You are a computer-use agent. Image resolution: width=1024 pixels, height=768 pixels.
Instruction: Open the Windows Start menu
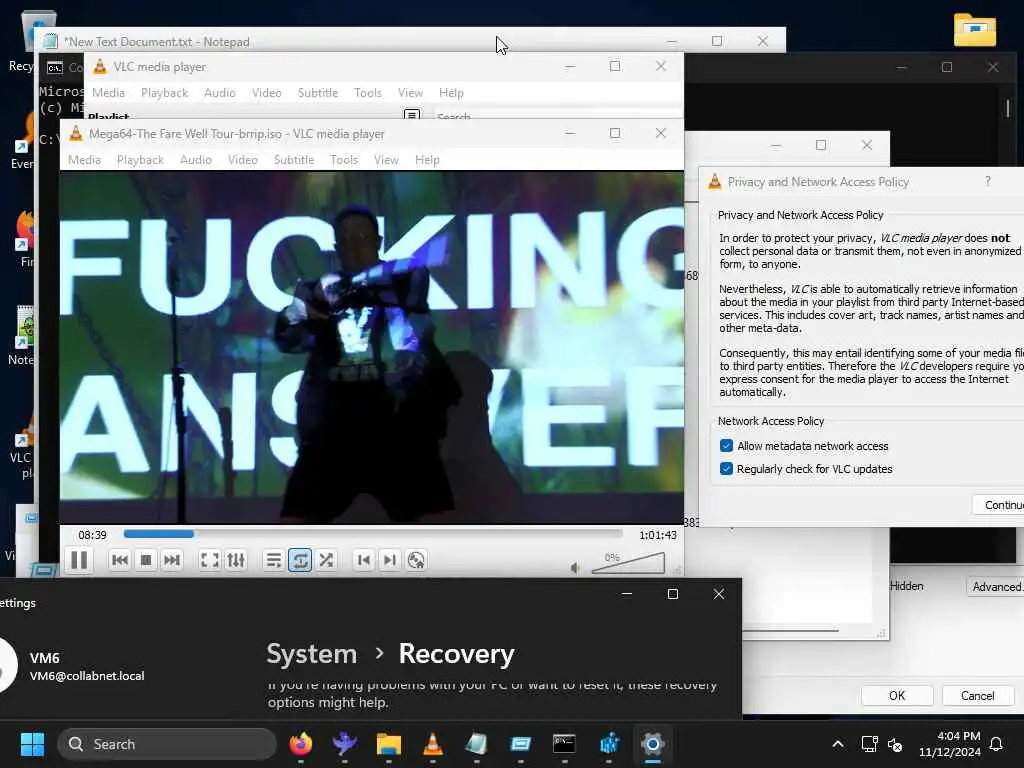[x=32, y=744]
